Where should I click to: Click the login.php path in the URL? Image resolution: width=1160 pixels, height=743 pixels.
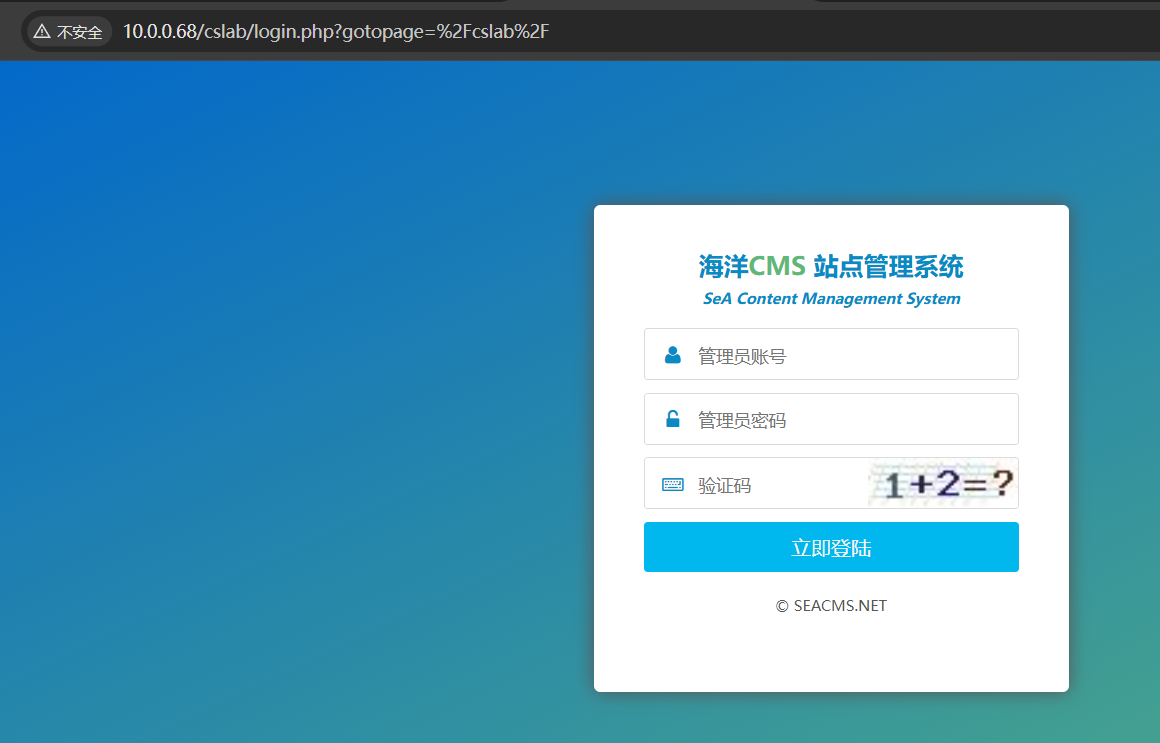tap(296, 32)
